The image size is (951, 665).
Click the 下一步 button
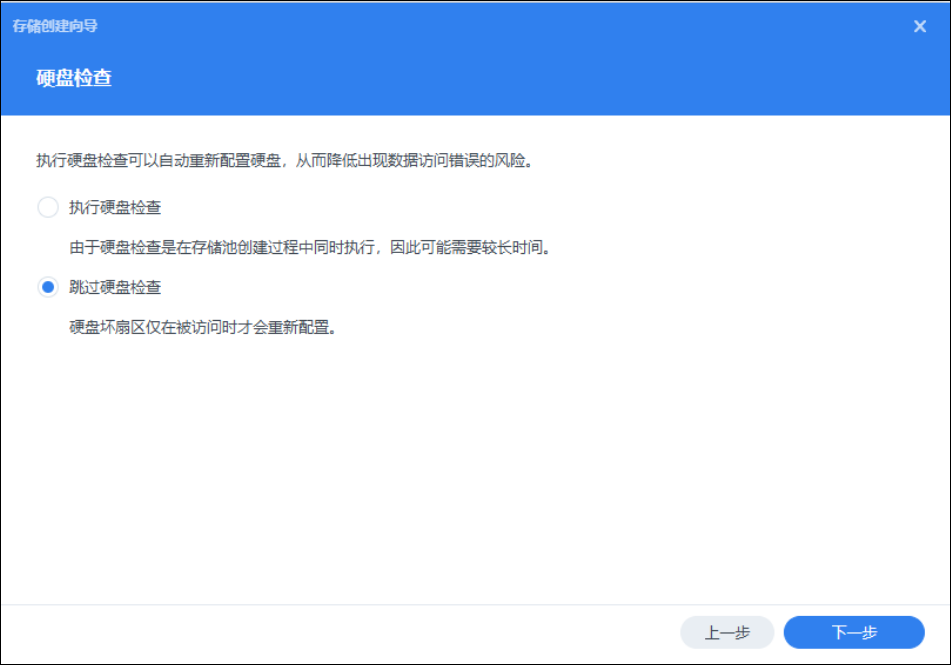(854, 632)
